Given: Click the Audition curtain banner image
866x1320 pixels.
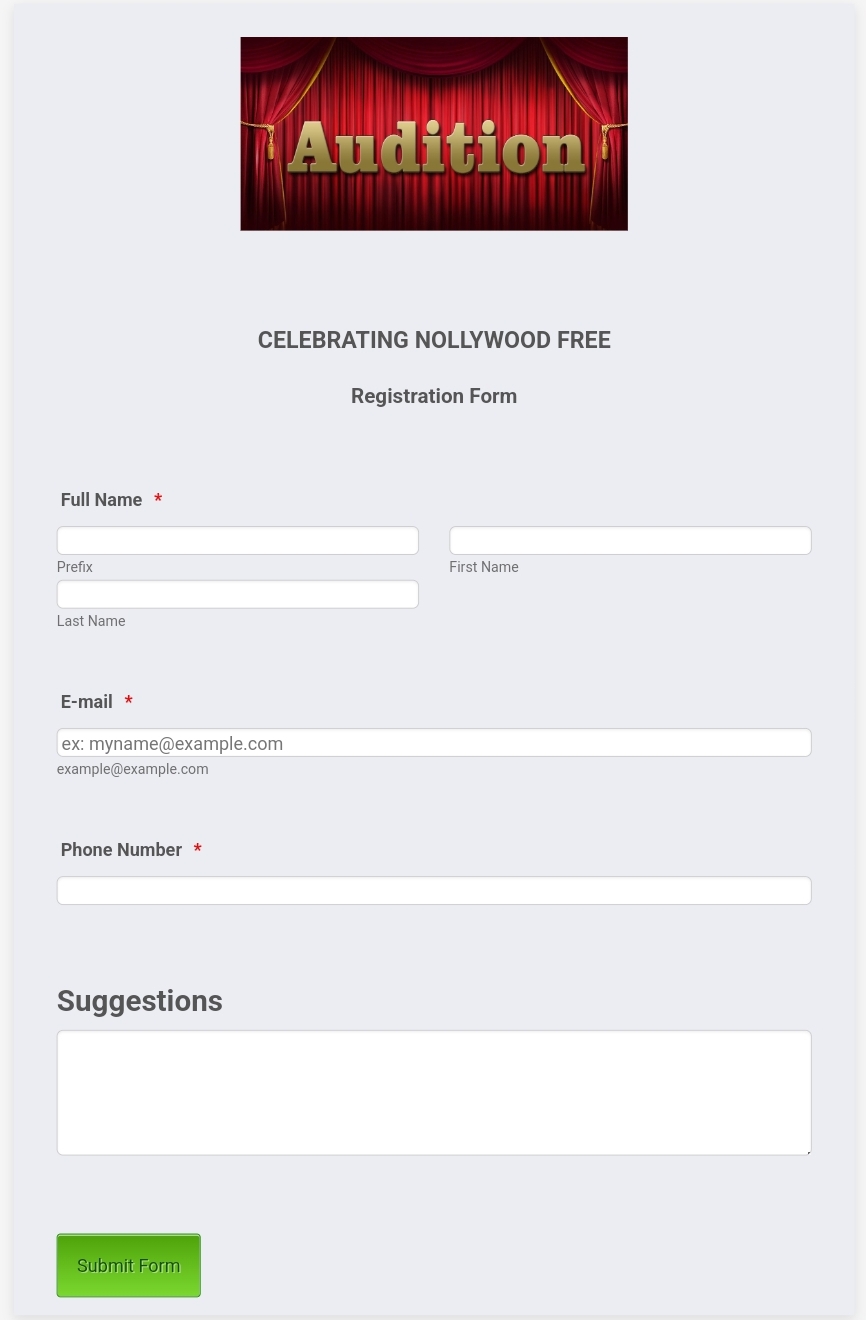Looking at the screenshot, I should coord(434,134).
